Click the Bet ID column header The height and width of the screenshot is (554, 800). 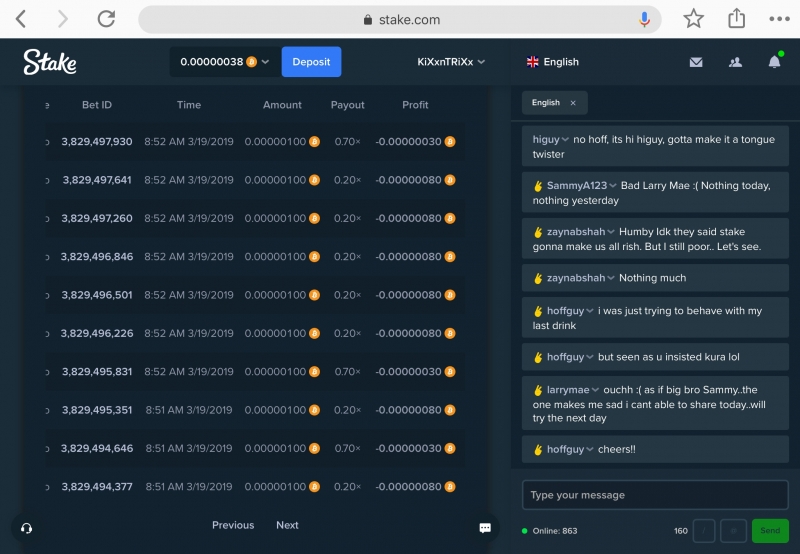pos(97,105)
